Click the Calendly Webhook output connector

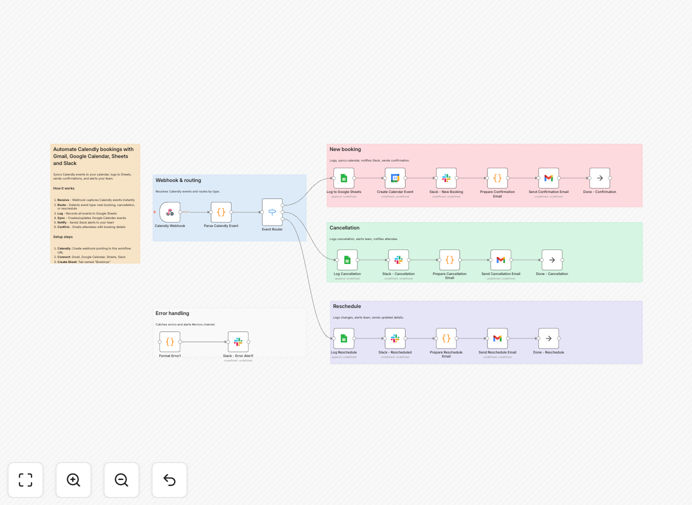coord(181,212)
